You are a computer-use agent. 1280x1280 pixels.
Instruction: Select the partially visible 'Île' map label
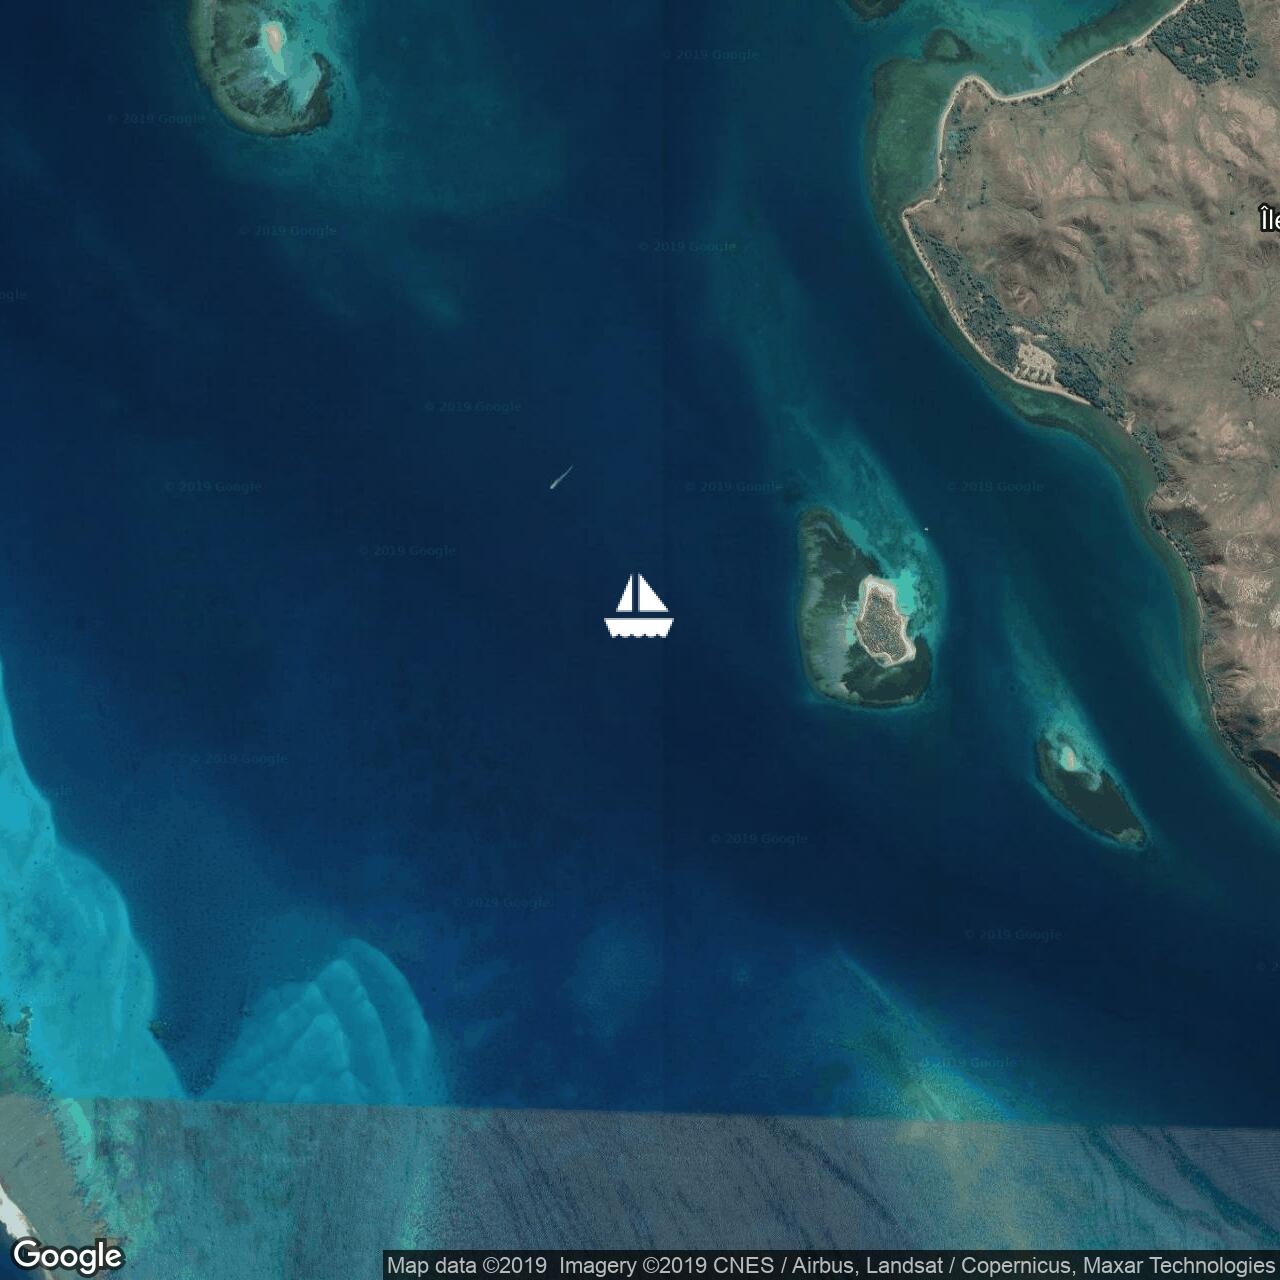coord(1269,218)
